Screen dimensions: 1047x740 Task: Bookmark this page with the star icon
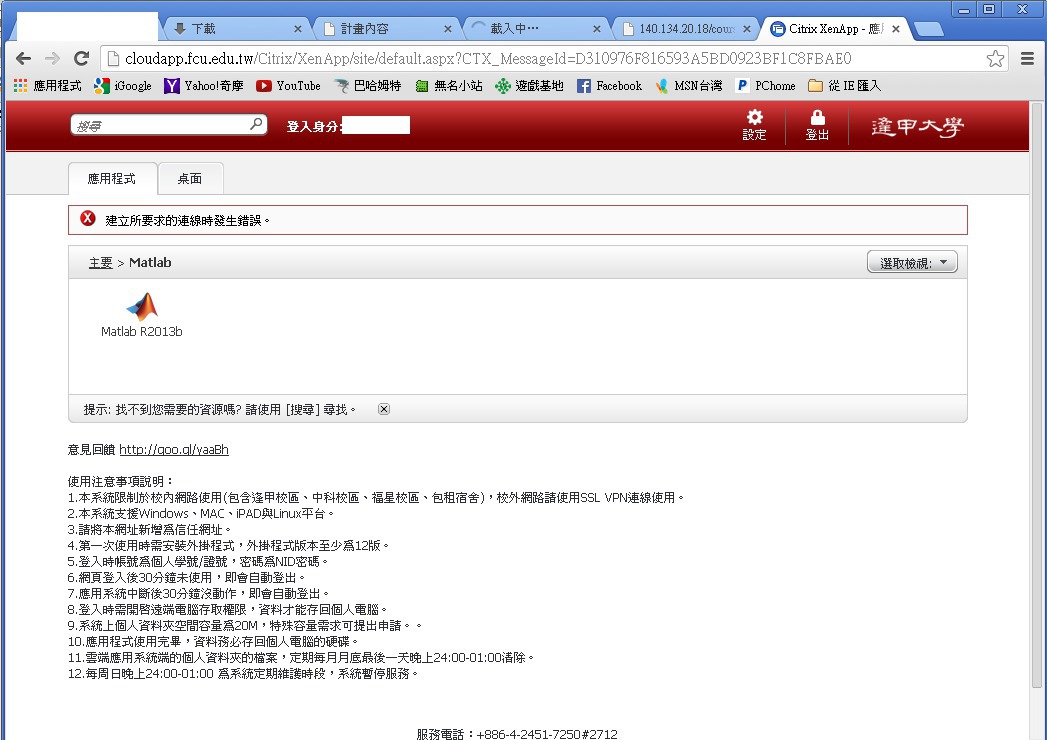click(995, 59)
